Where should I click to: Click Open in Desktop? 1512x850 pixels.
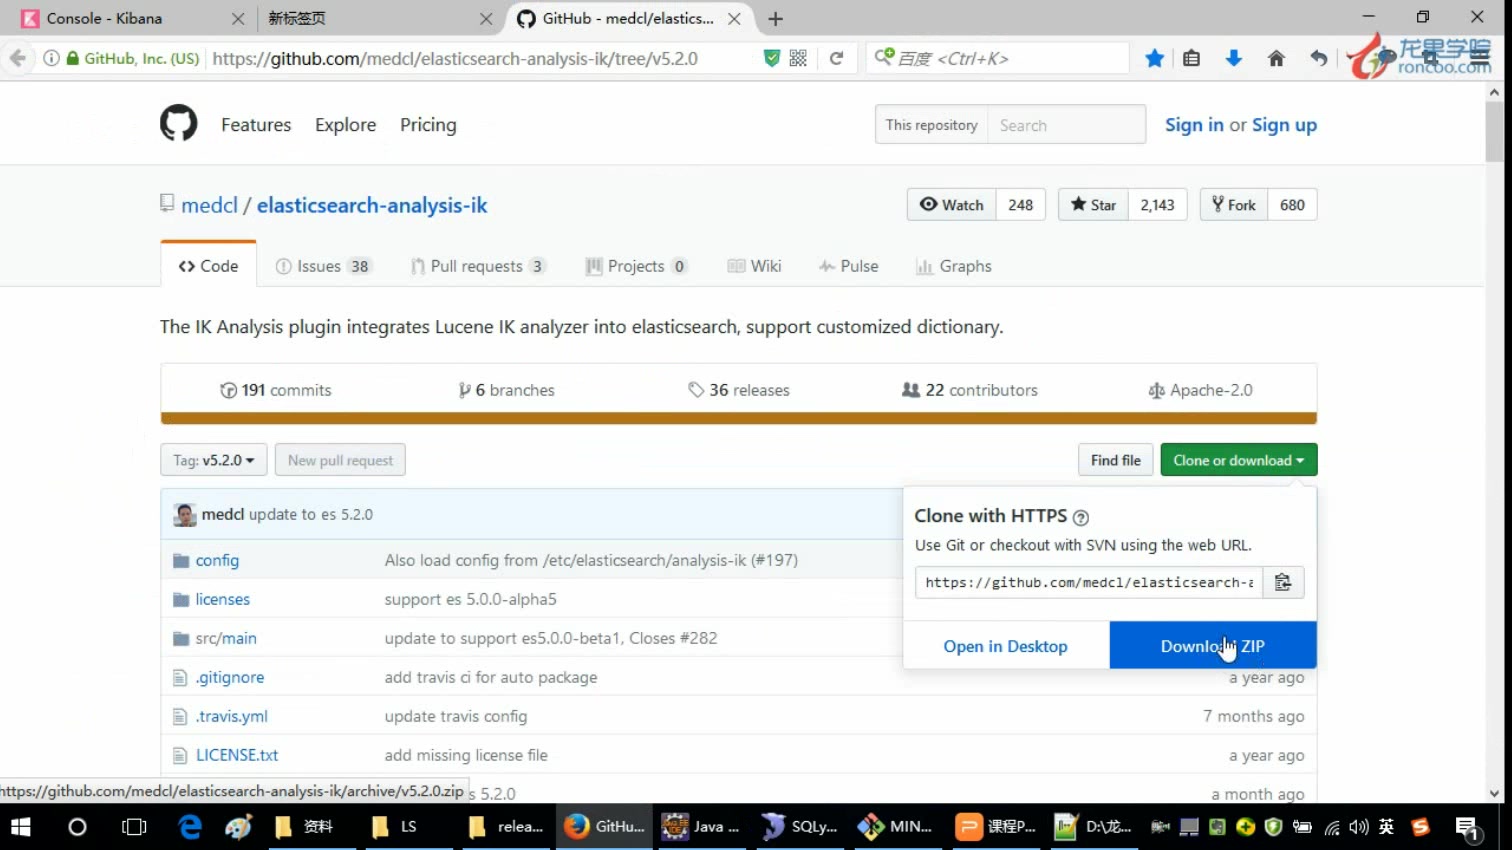click(x=1005, y=646)
